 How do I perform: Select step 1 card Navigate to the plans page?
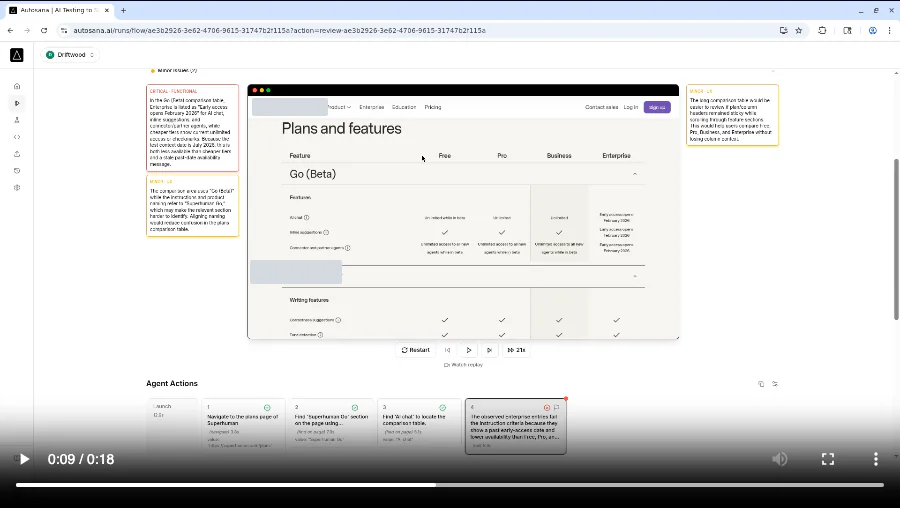coord(243,425)
